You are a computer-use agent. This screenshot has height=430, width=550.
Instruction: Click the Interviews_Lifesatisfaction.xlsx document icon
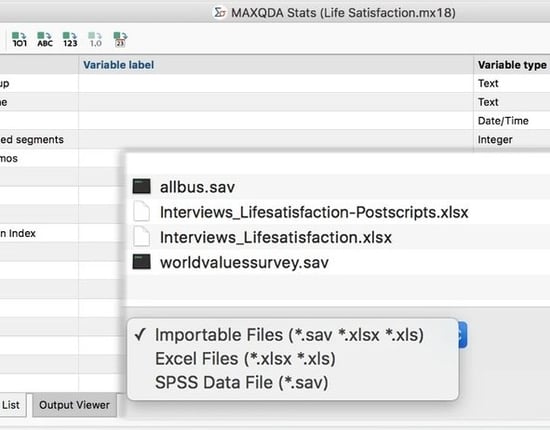point(141,237)
